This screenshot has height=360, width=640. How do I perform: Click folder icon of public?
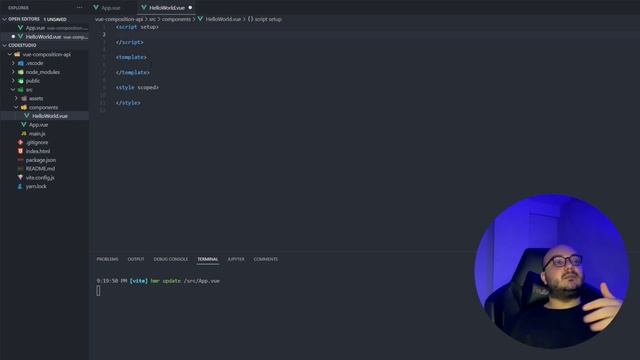coord(20,81)
